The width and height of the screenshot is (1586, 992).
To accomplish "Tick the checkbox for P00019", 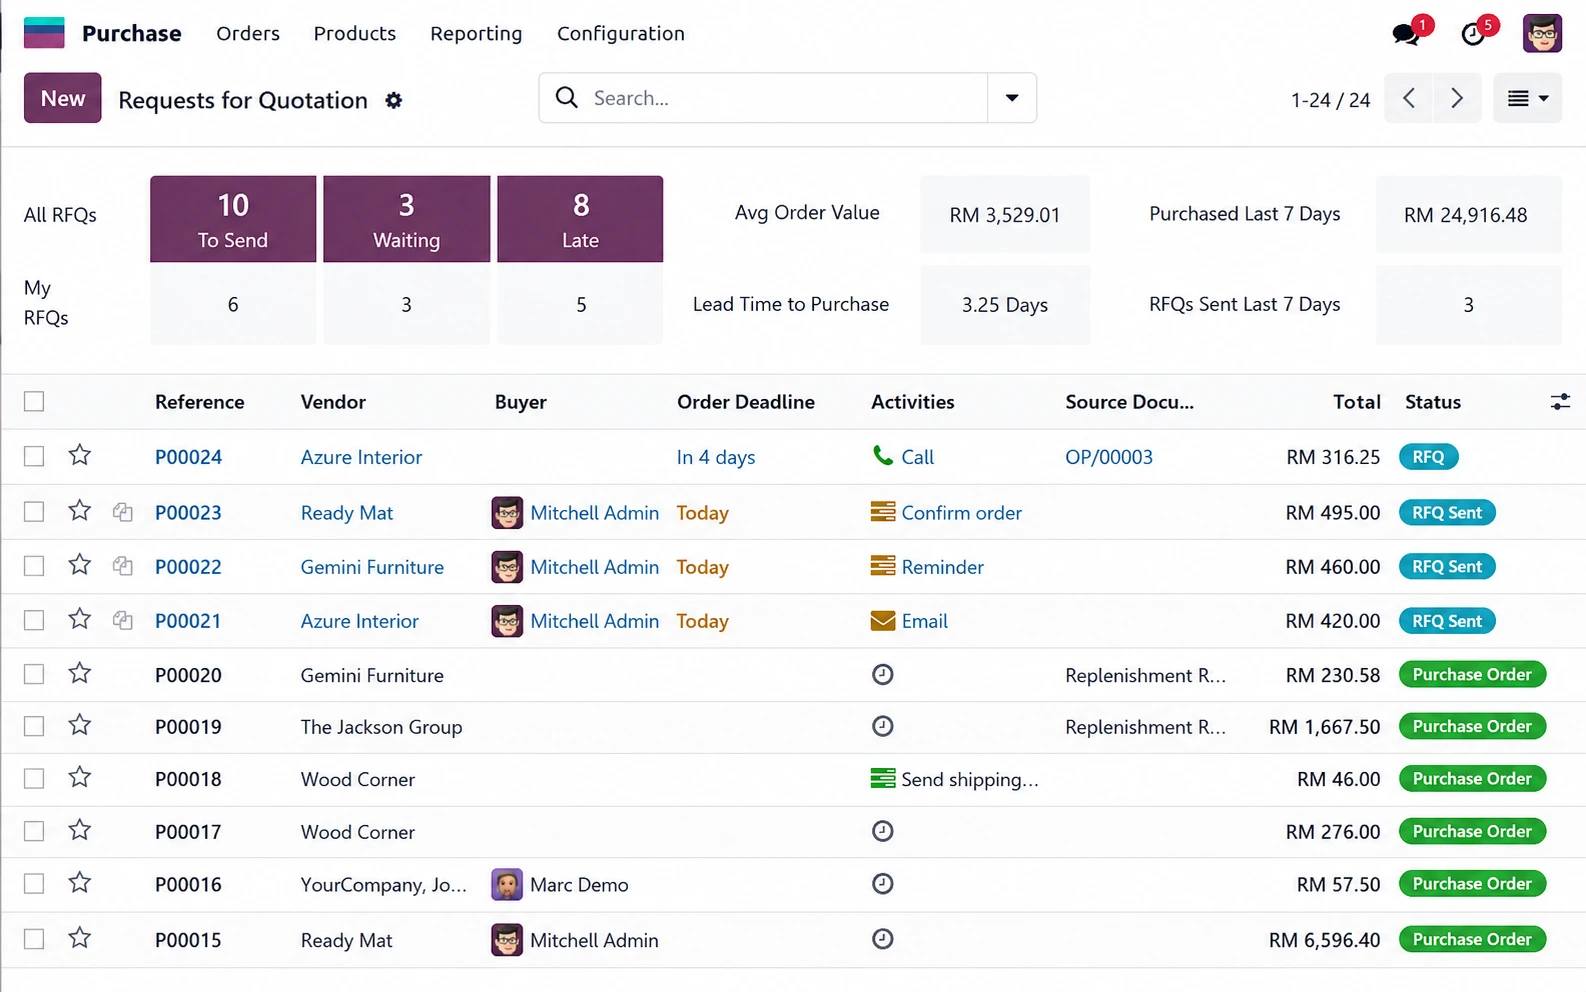I will 34,726.
